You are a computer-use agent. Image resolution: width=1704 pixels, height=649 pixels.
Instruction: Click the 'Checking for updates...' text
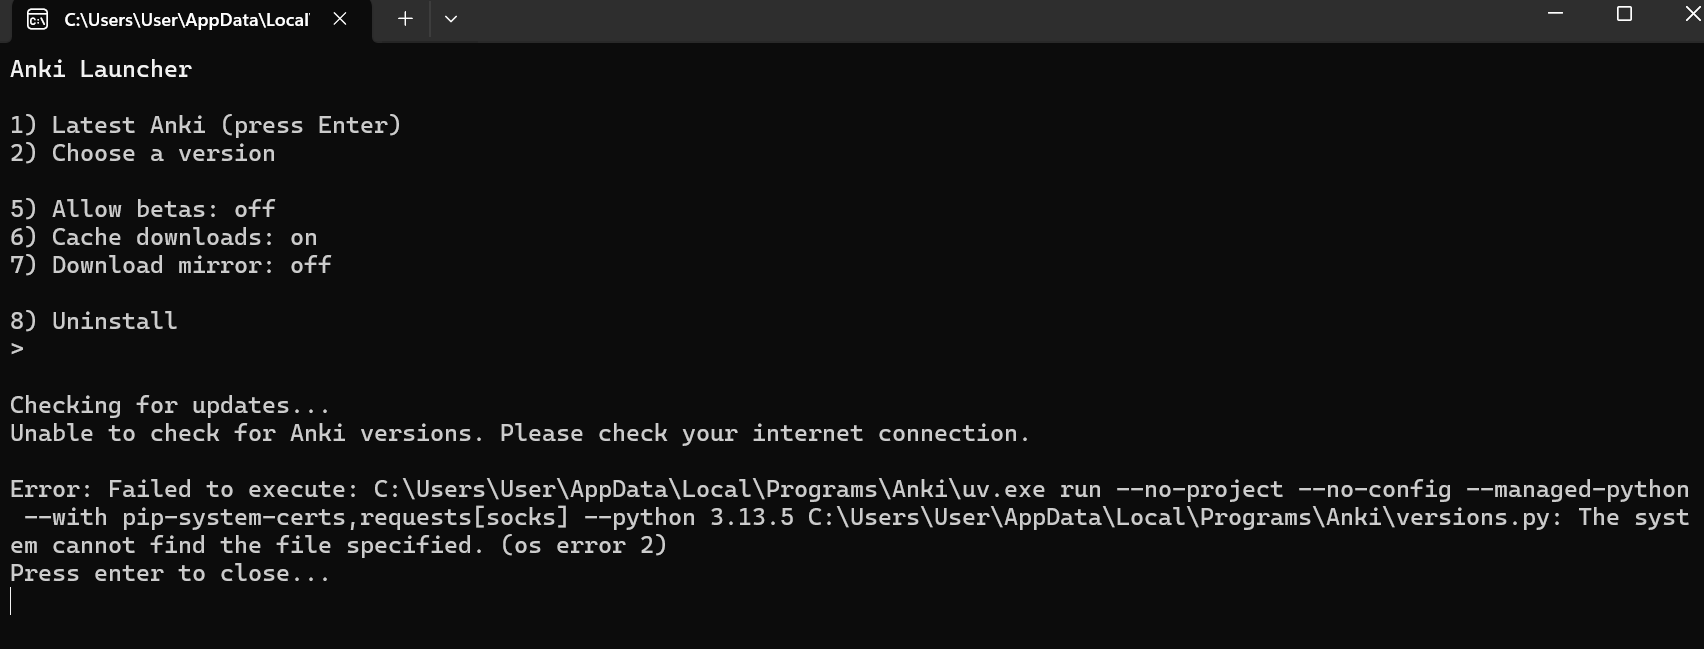click(170, 405)
